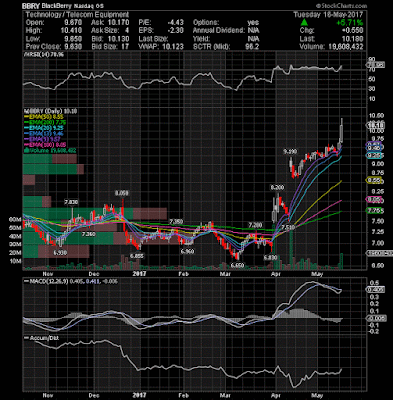Click the Ask value '10.170'
This screenshot has width=393, height=400.
tap(118, 23)
